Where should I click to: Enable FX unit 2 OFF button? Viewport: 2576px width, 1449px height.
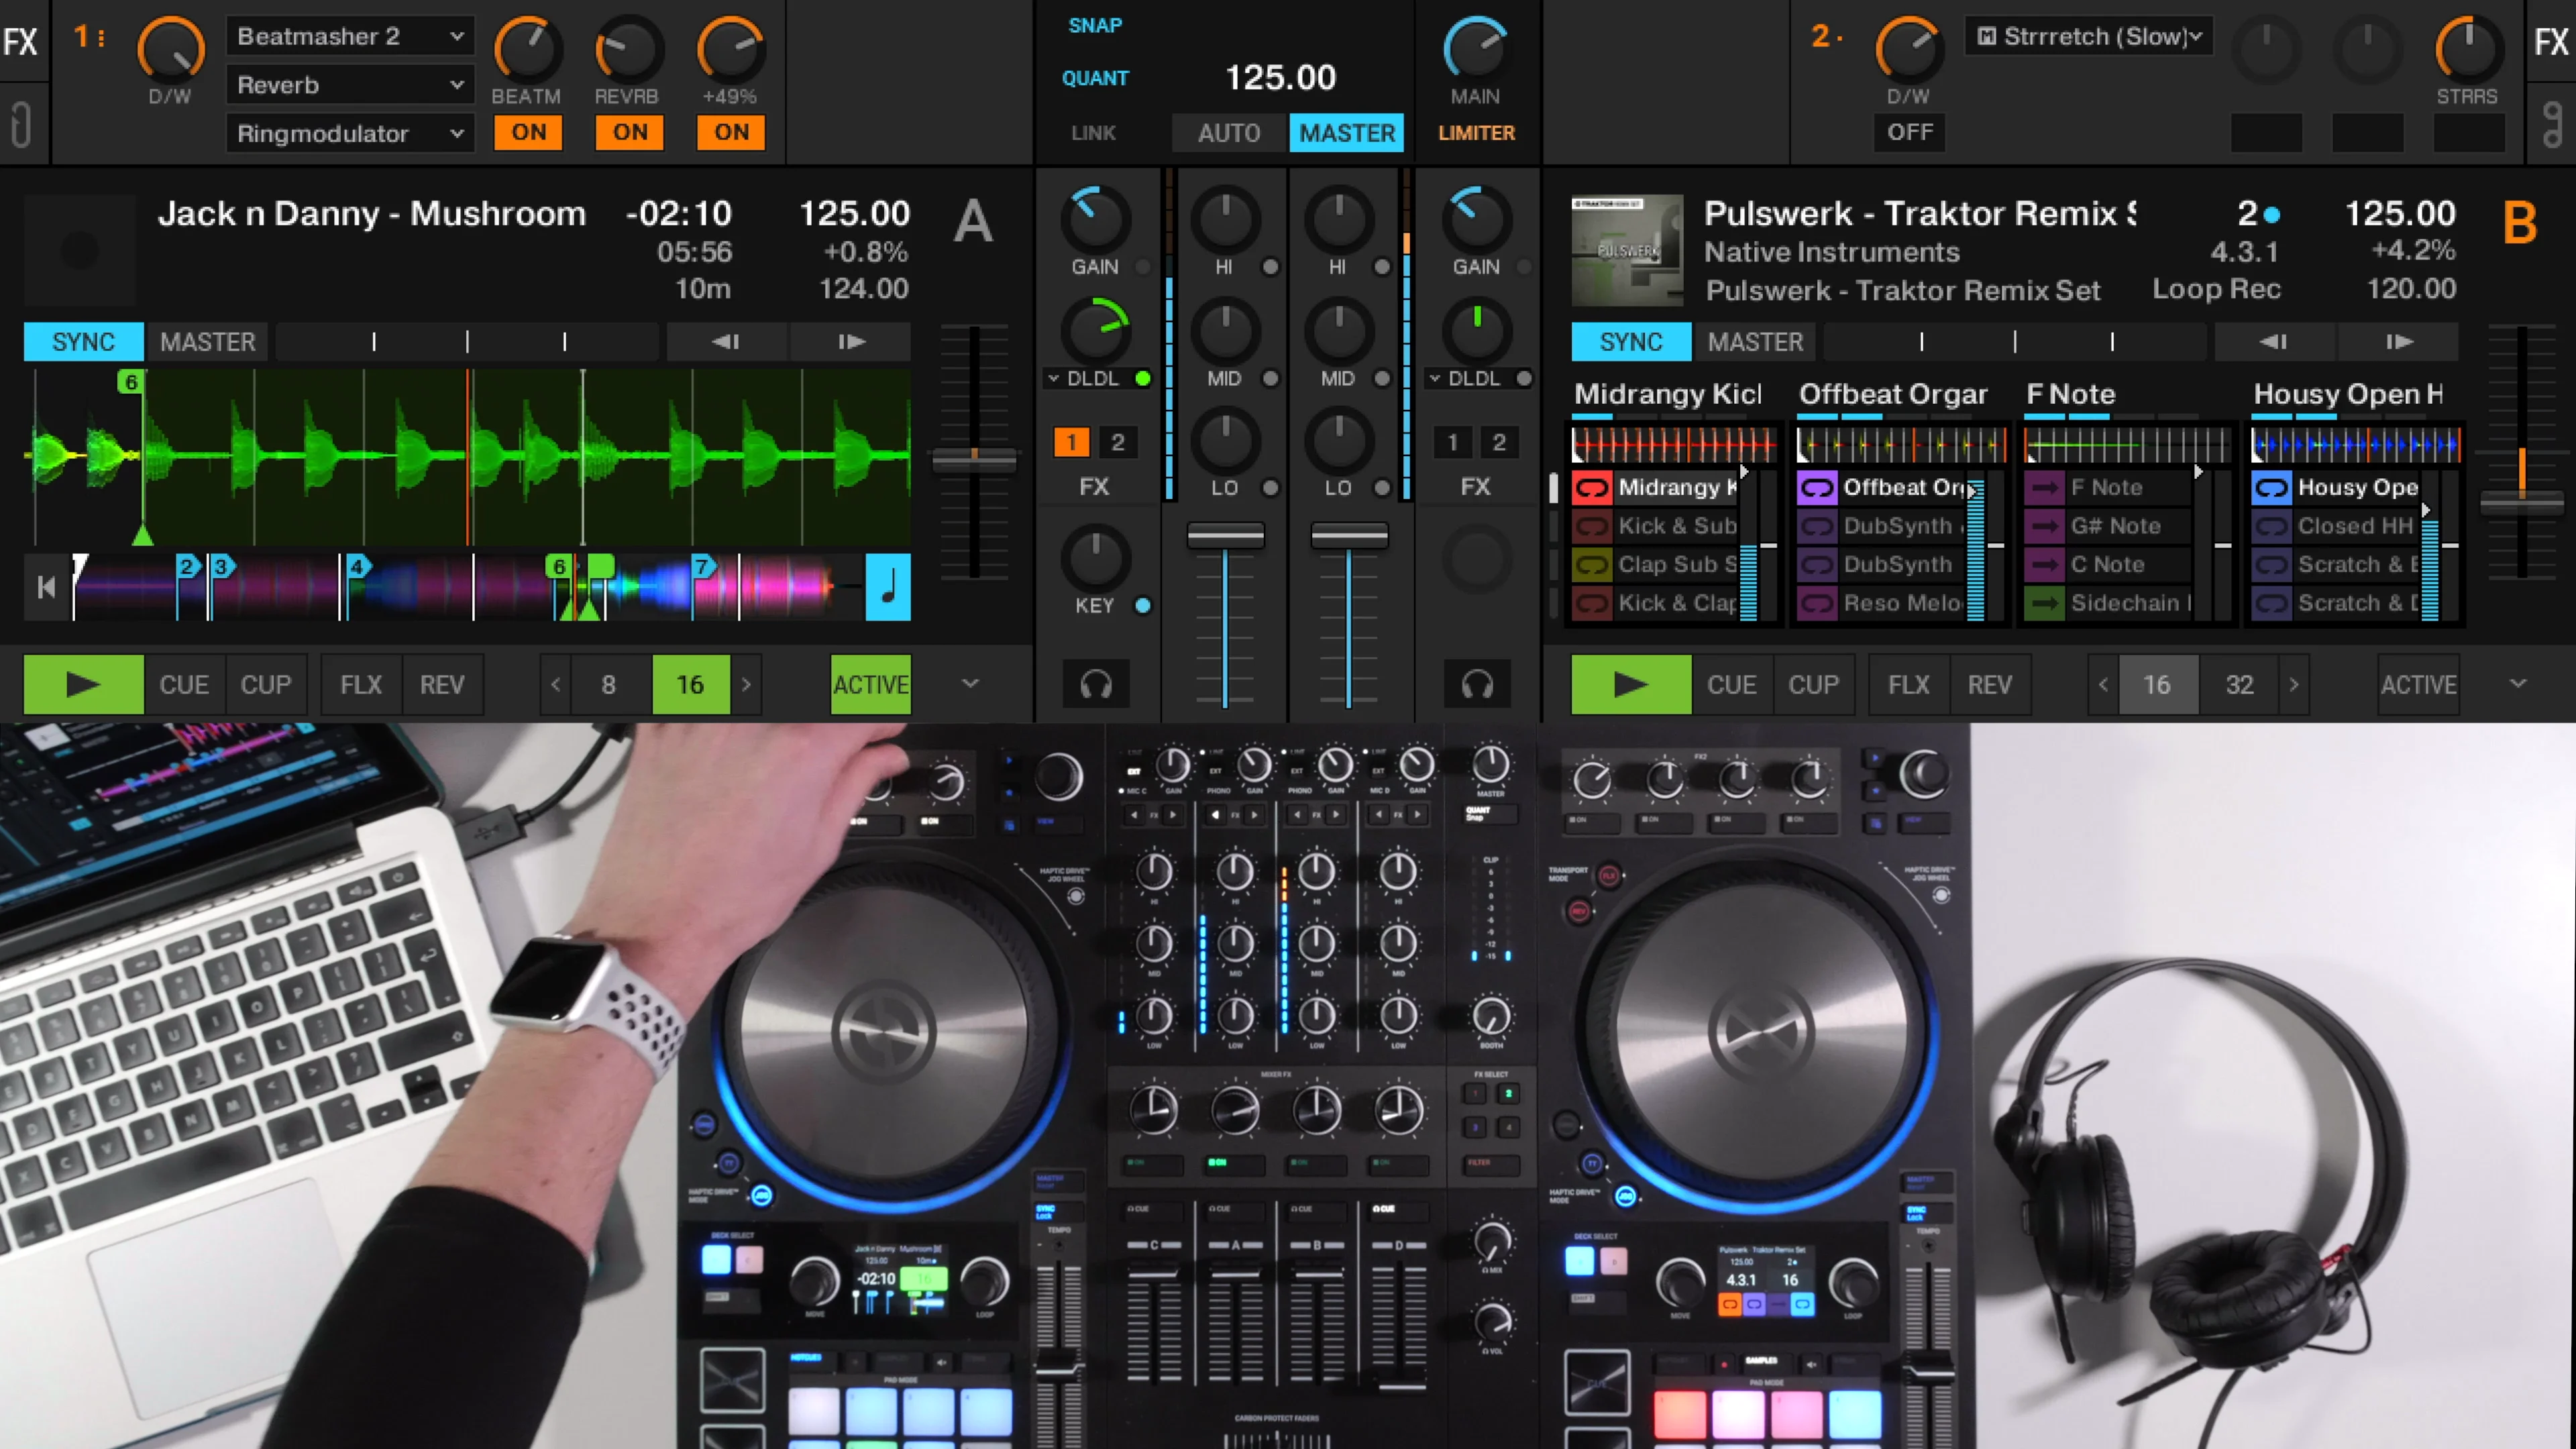coord(1909,132)
